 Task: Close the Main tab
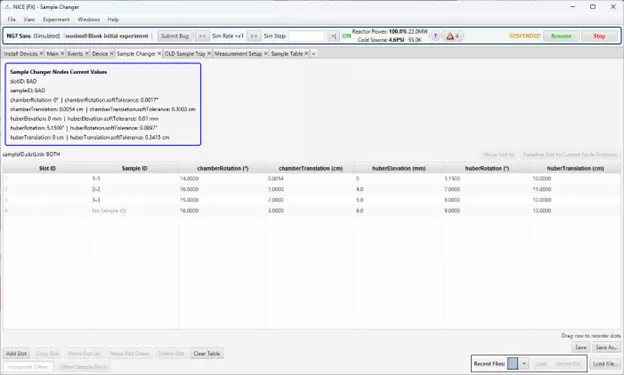[x=62, y=53]
